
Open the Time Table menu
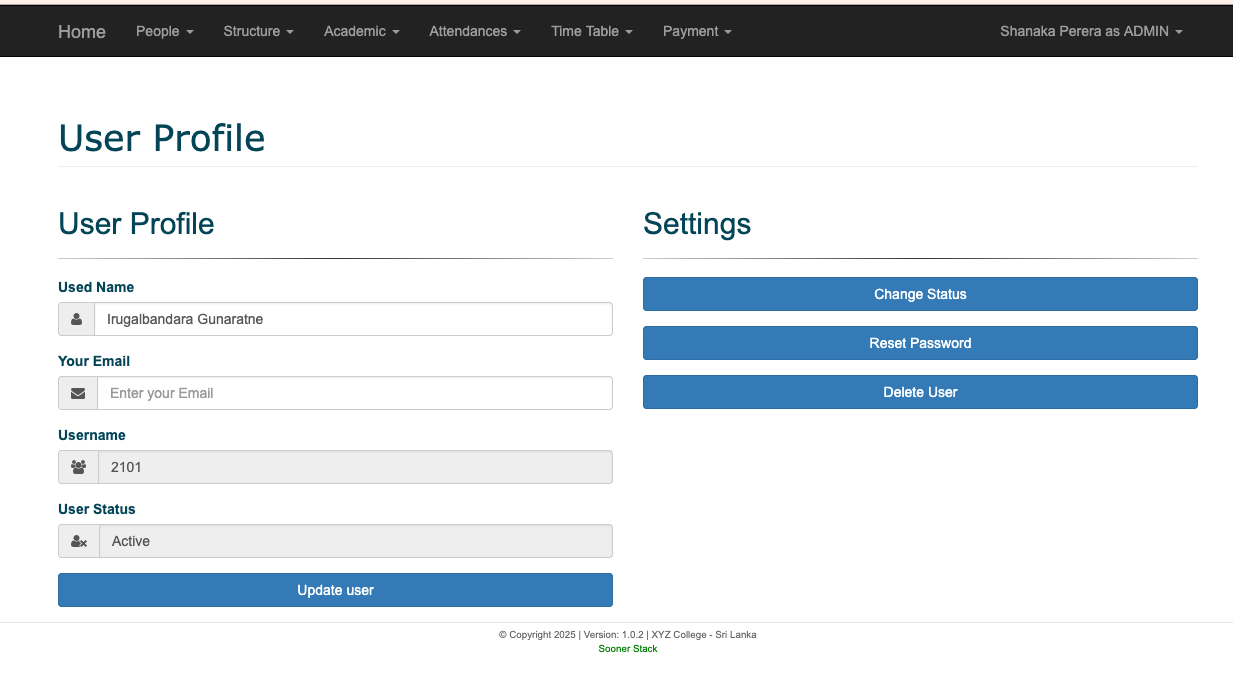pyautogui.click(x=591, y=31)
